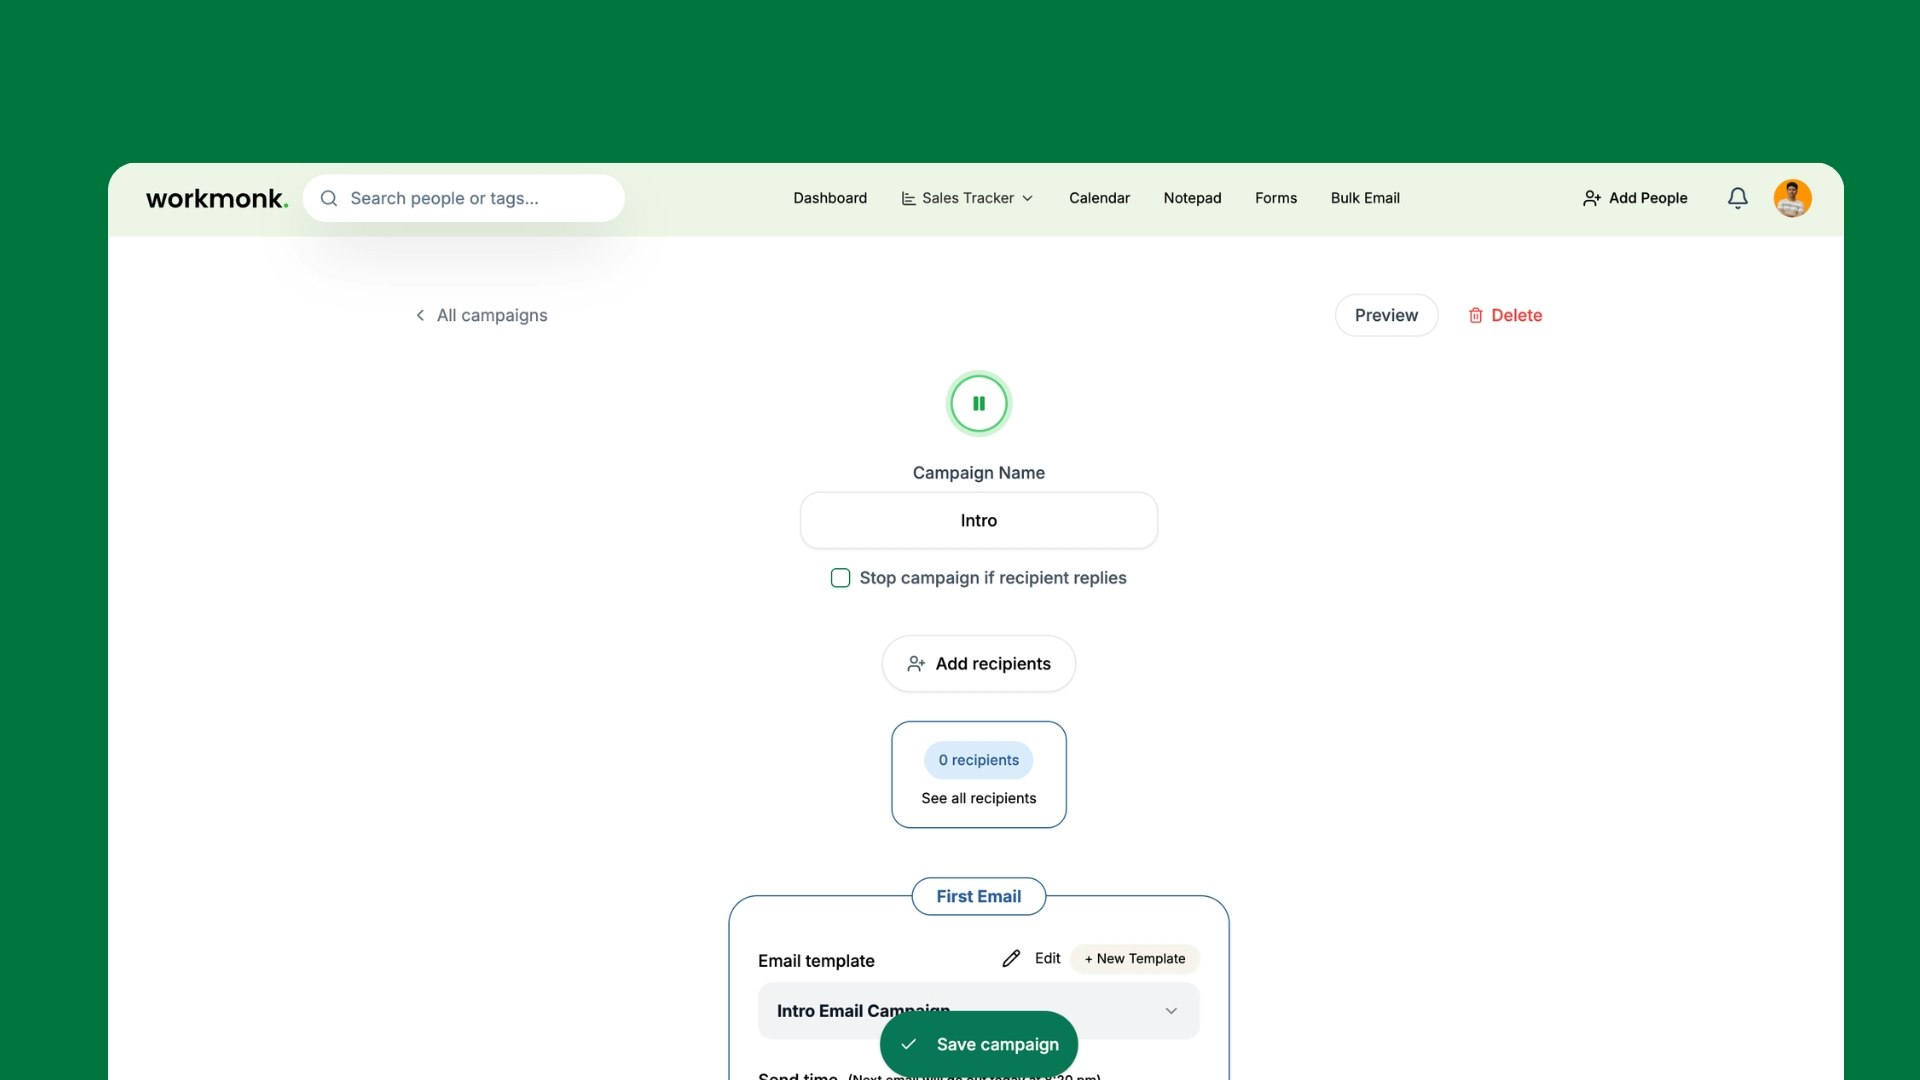The image size is (1920, 1080).
Task: Click the workmonk logo
Action: point(217,198)
